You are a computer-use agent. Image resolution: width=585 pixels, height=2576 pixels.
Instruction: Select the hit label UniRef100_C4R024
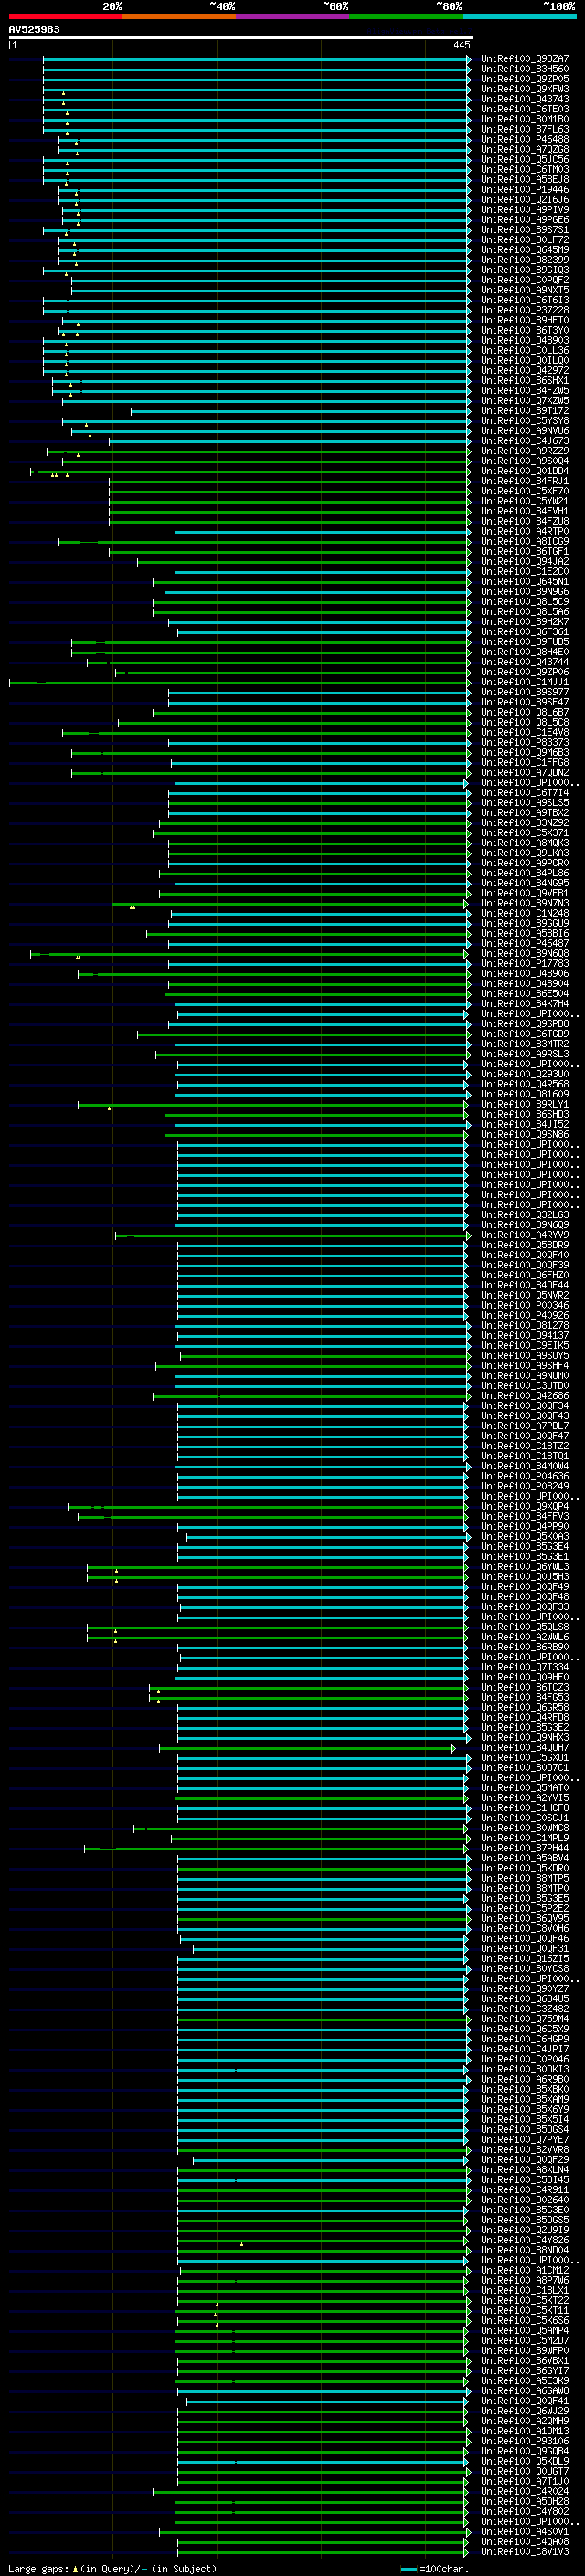pos(525,2491)
